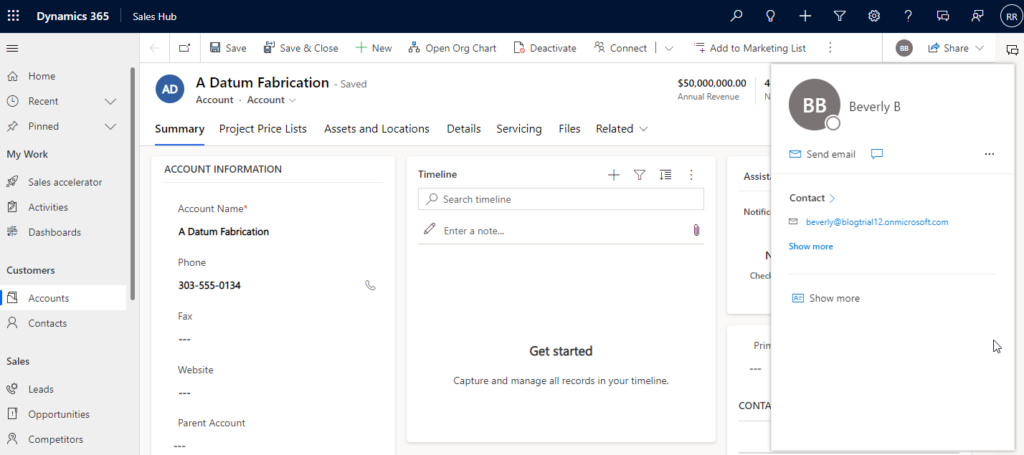
Task: Open the Assistant lightbulb icon
Action: (771, 16)
